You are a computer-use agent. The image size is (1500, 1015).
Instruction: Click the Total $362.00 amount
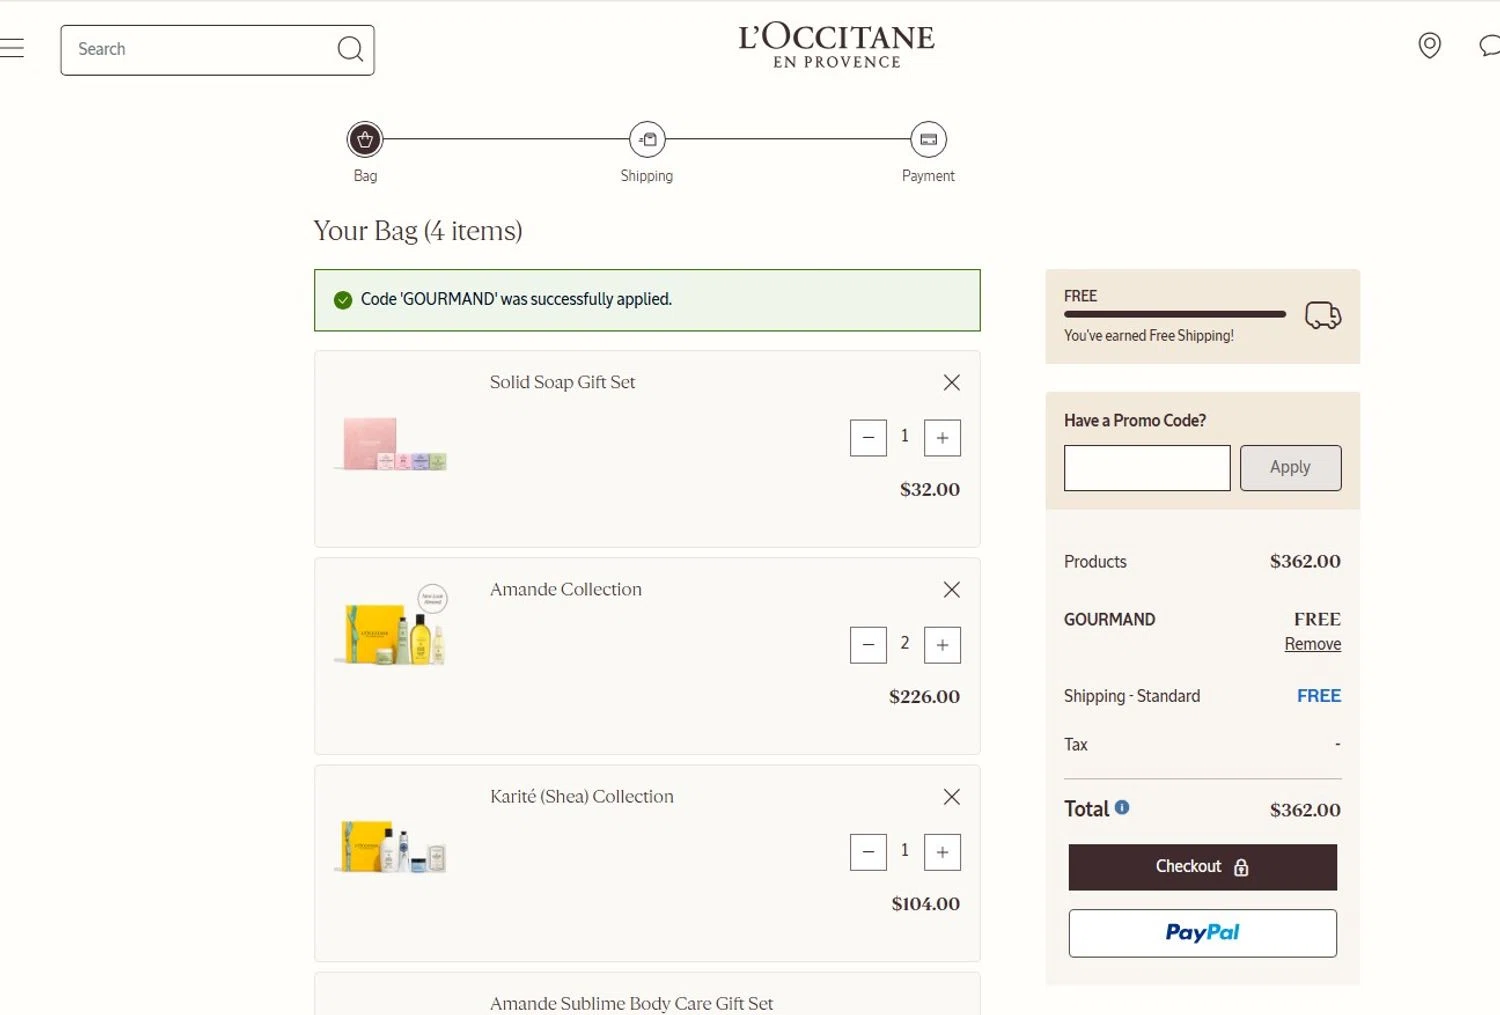(1305, 810)
